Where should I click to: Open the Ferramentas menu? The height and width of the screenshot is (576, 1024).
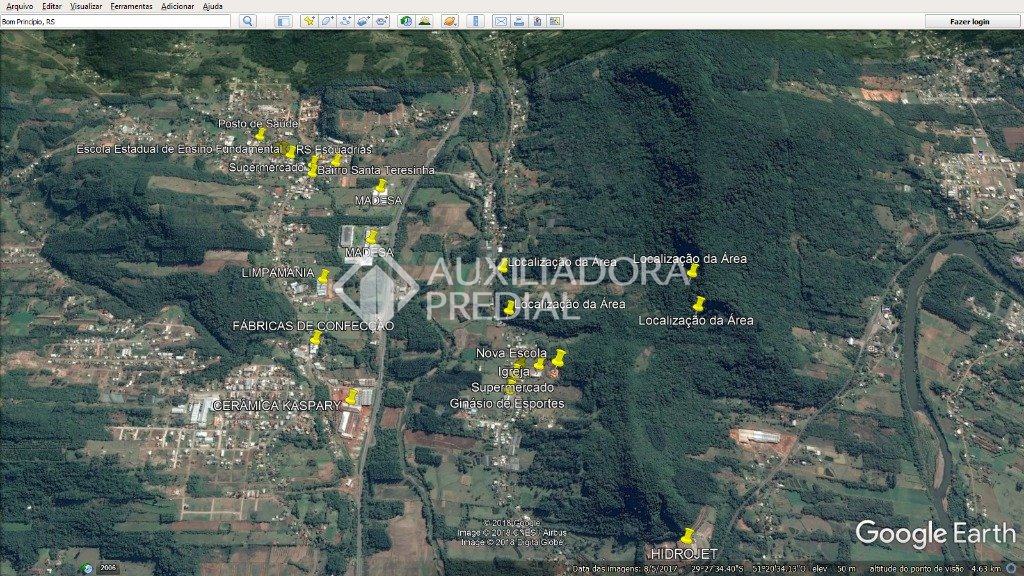point(131,6)
